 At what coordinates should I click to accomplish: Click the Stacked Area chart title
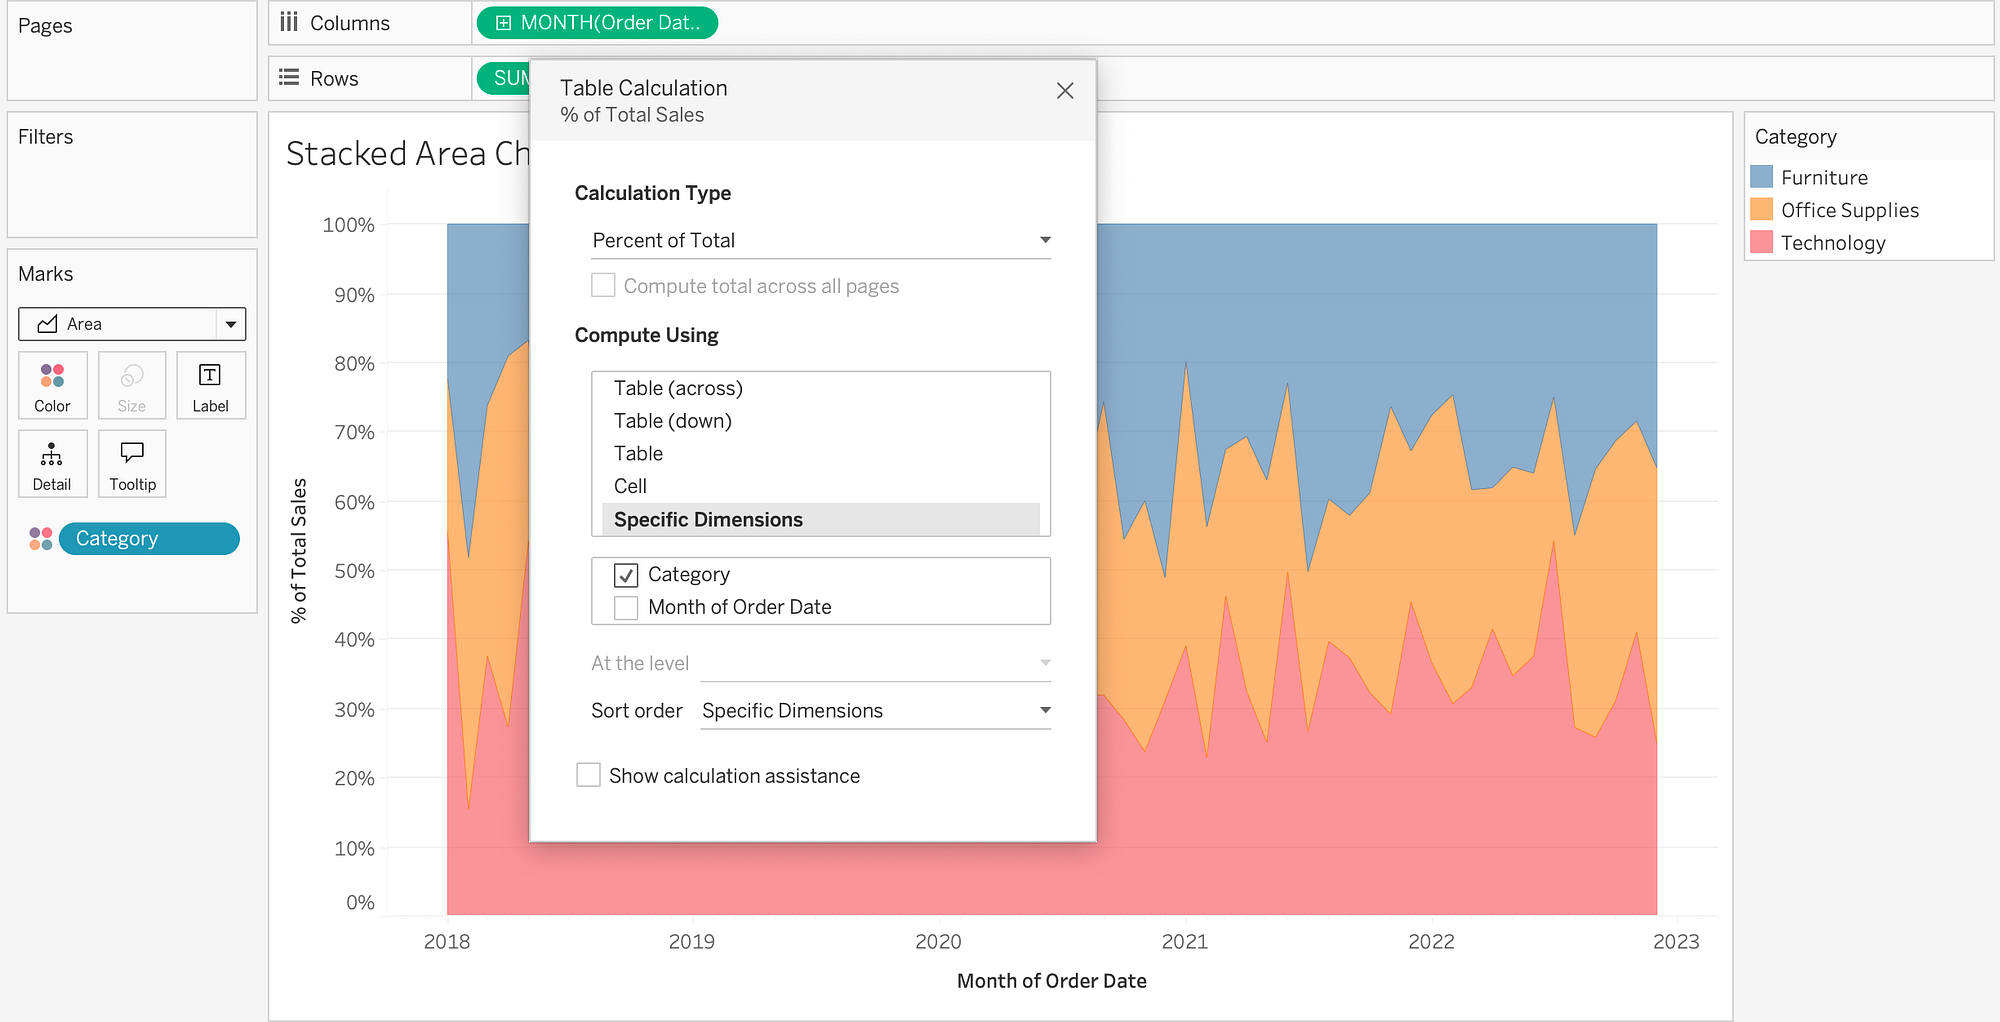[408, 153]
